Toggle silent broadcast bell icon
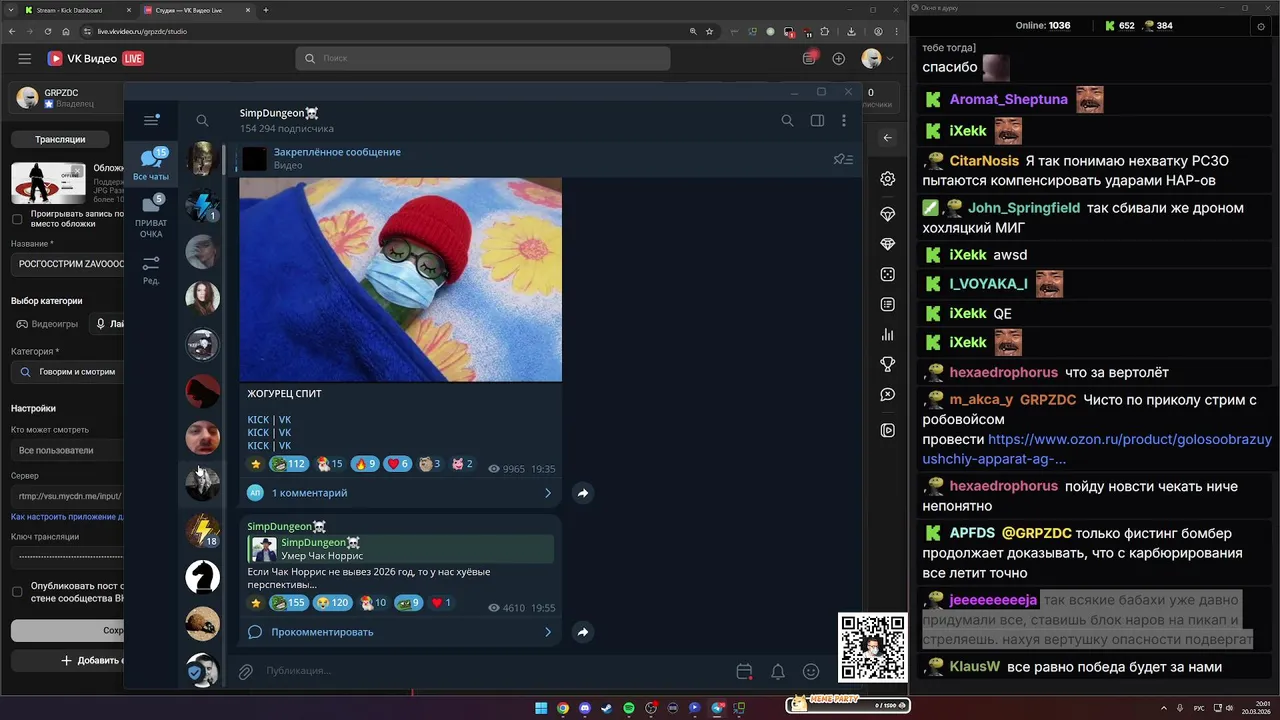Screen dimensions: 1280x720 tap(777, 672)
